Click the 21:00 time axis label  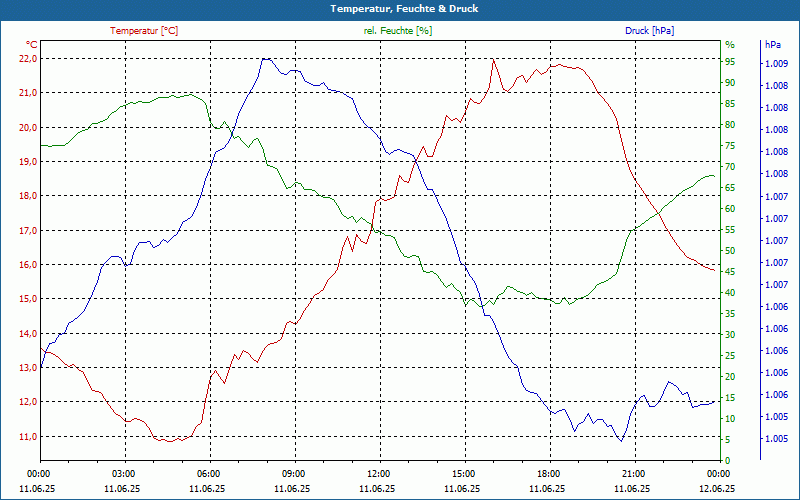[633, 473]
